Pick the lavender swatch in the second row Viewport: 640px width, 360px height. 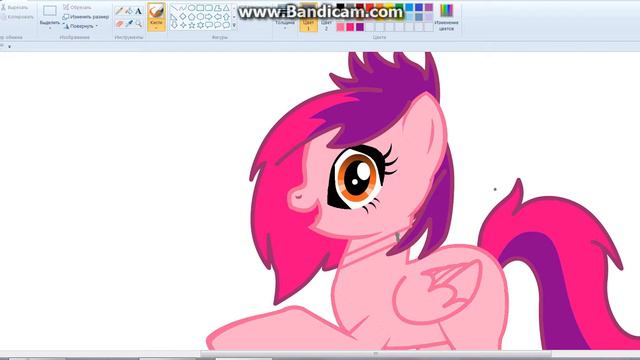pyautogui.click(x=429, y=17)
